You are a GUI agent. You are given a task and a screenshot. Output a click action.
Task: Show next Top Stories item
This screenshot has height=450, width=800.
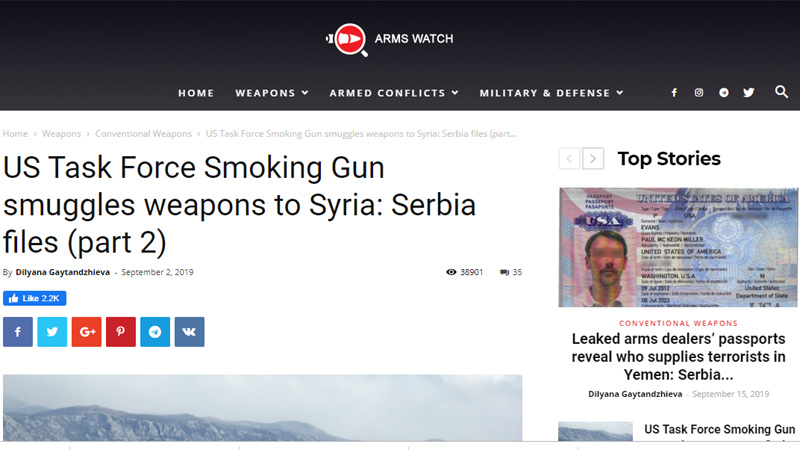[x=593, y=159]
